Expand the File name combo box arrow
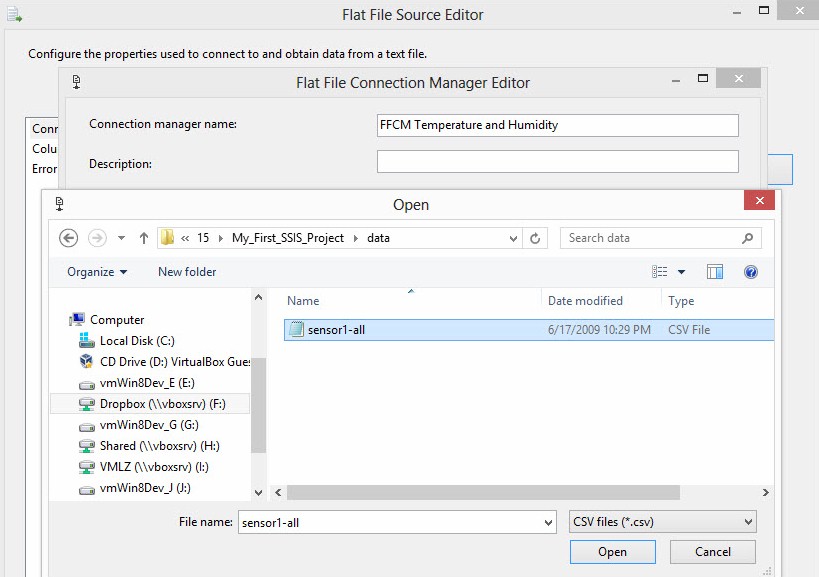Screen dimensions: 819x577 [x=547, y=522]
